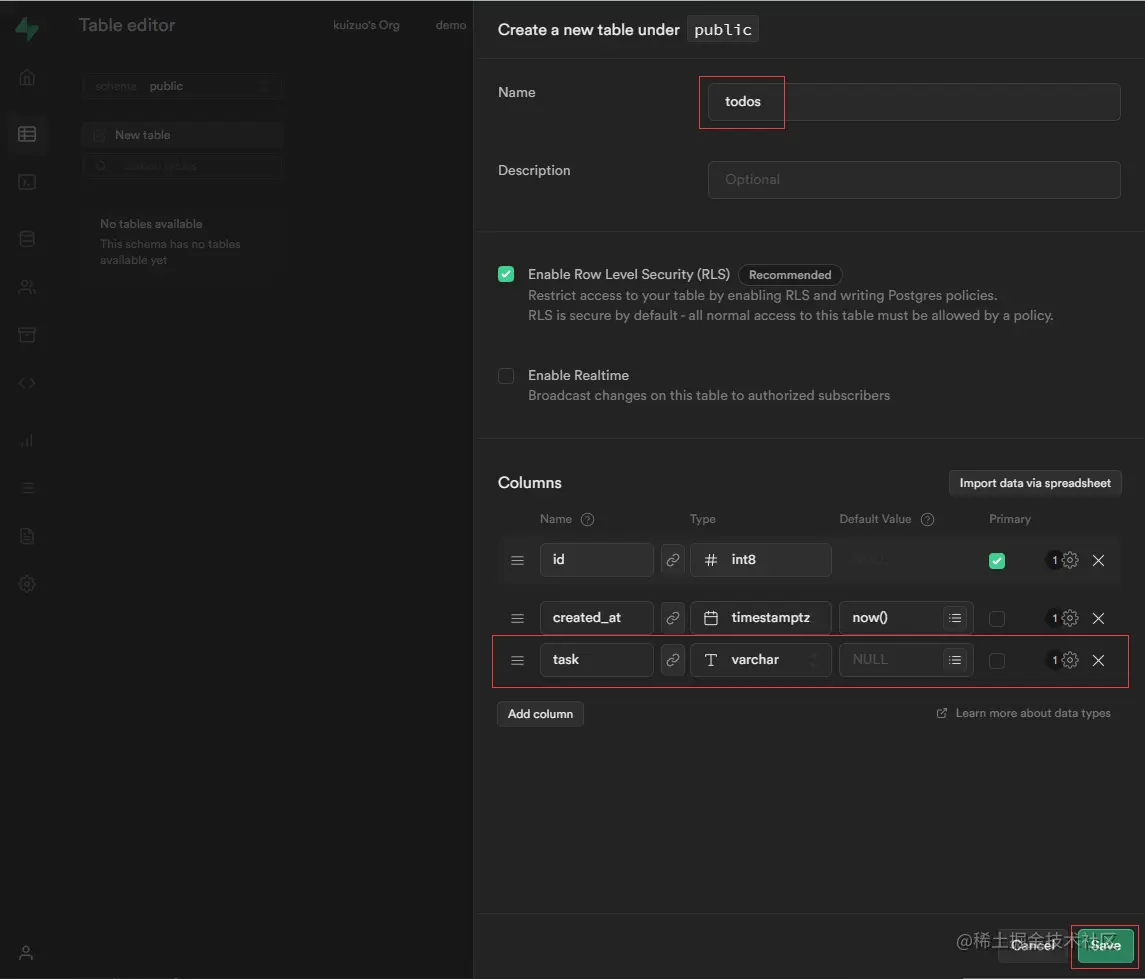Screen dimensions: 1145x979
Task: Toggle Enable Row Level Security checkbox
Action: pyautogui.click(x=506, y=274)
